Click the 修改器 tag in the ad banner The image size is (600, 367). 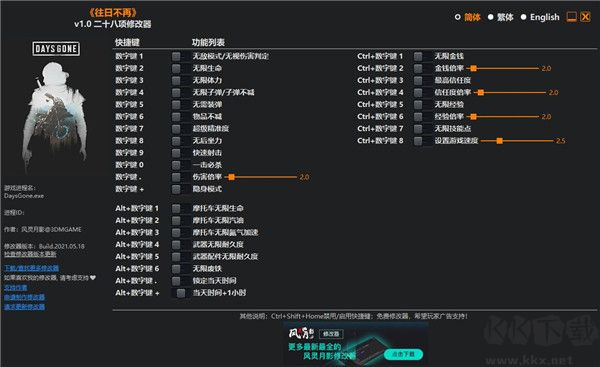tap(331, 334)
